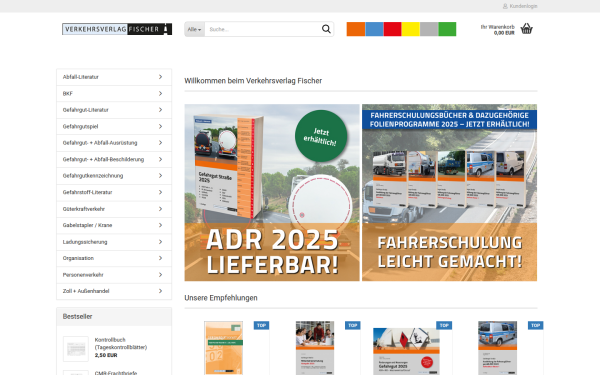
Task: Click the Bestseller panel heading
Action: tap(77, 316)
